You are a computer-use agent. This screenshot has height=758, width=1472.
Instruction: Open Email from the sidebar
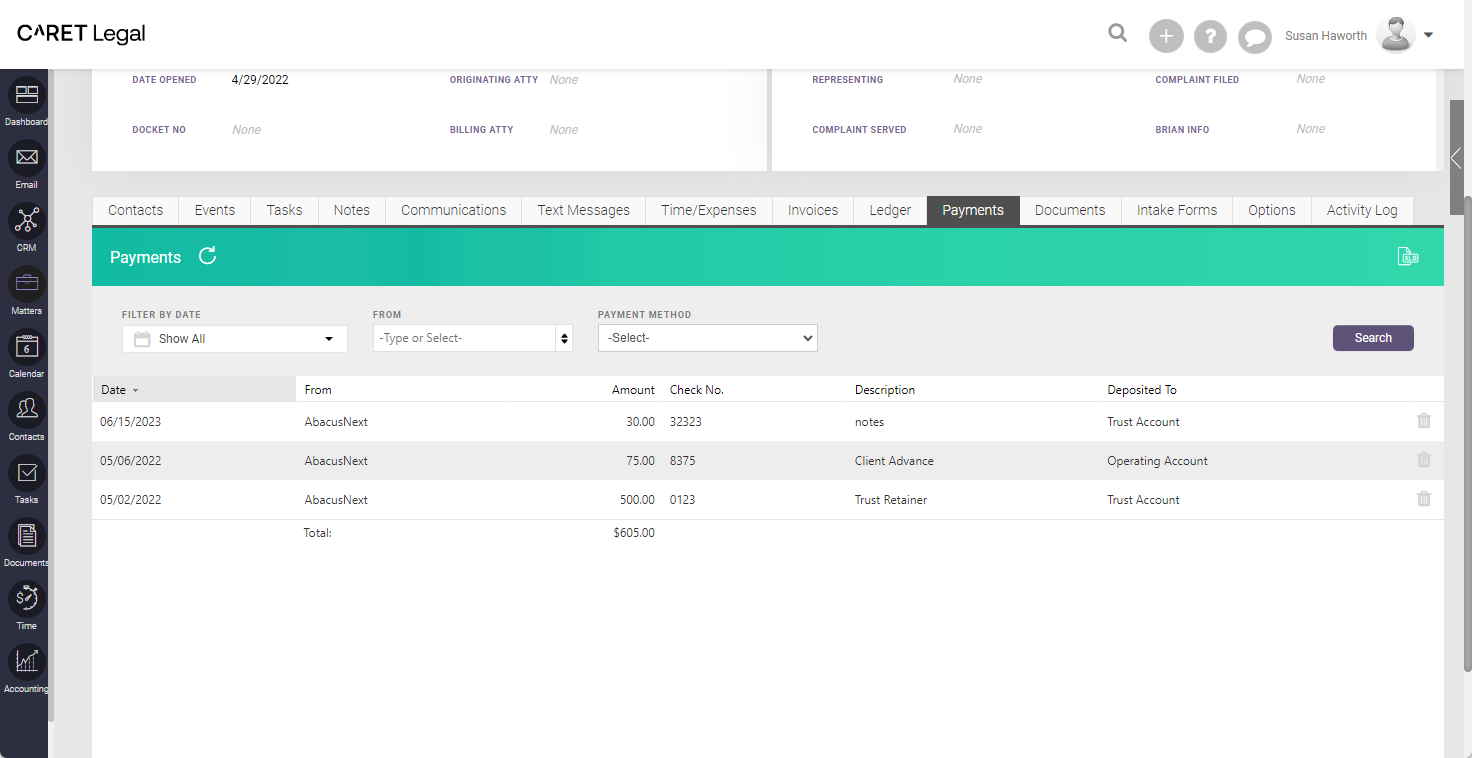[x=27, y=158]
